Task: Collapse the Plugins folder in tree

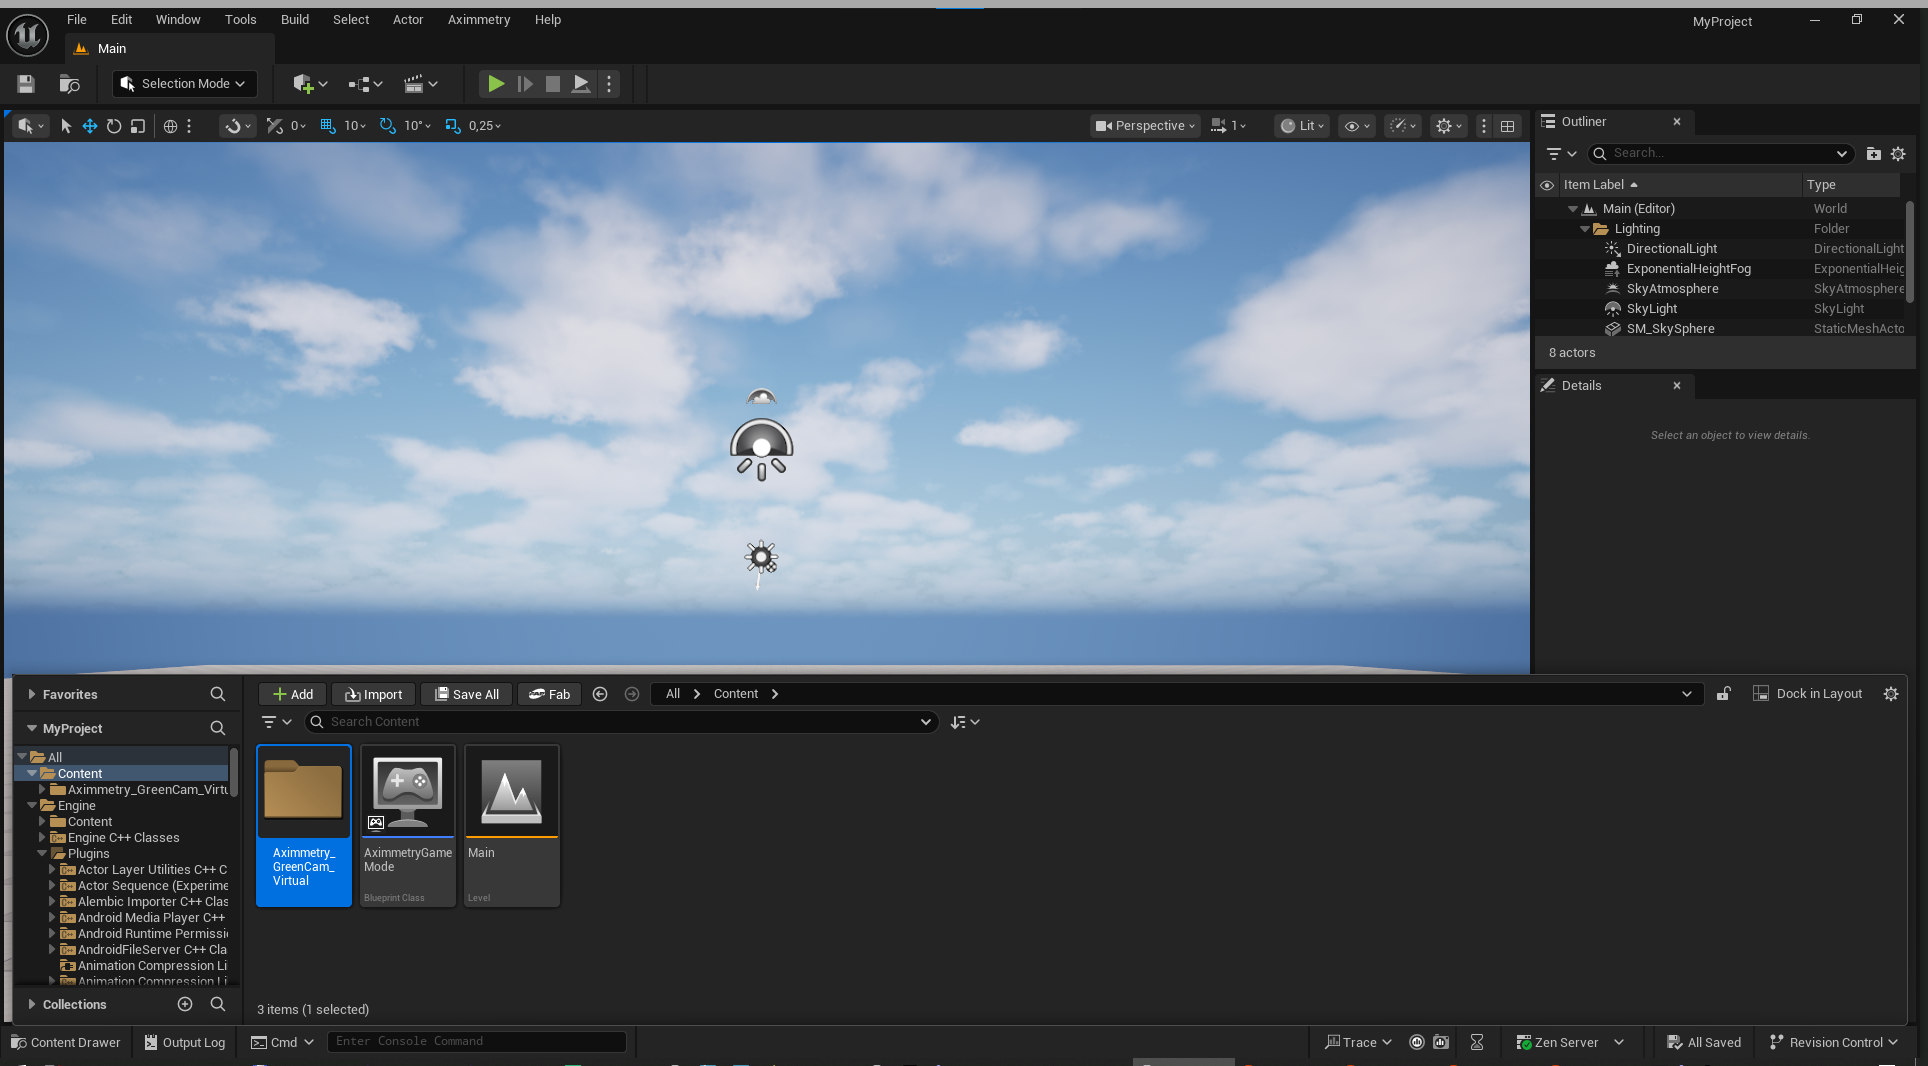Action: 42,854
